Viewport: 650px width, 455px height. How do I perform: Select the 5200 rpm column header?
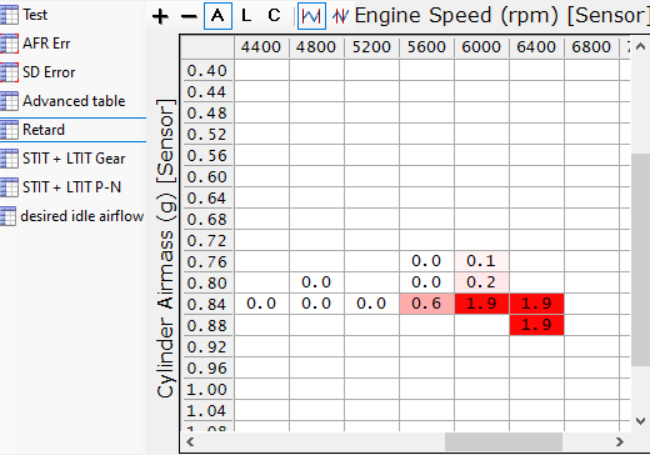coord(371,47)
